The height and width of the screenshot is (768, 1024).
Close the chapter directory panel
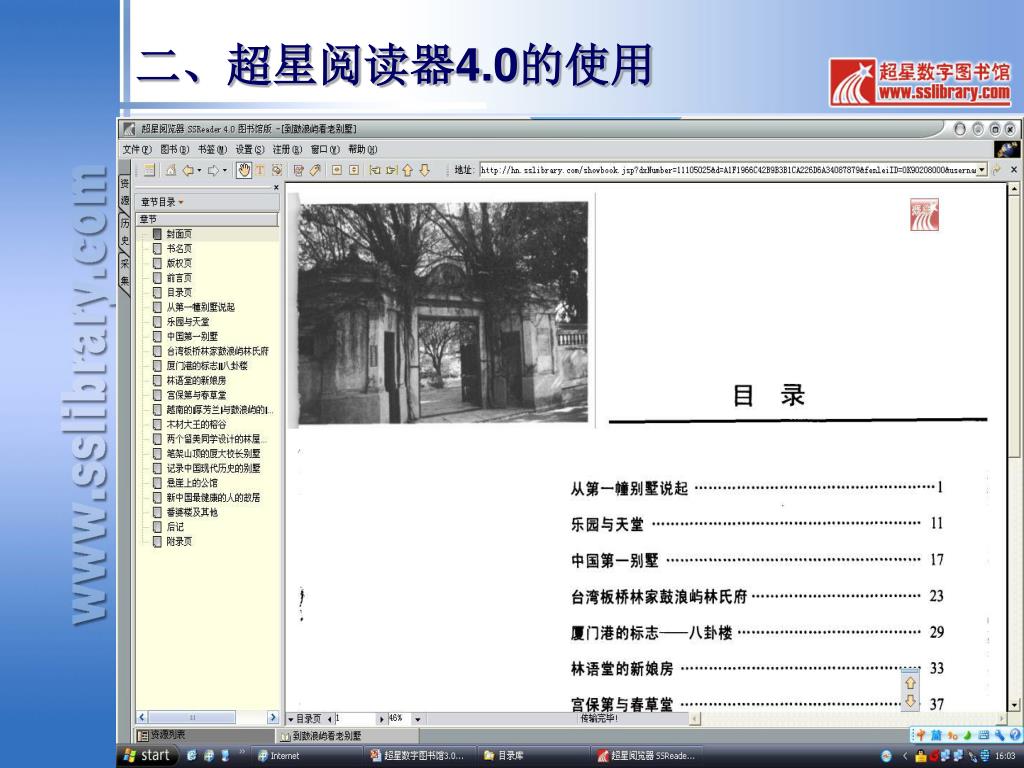pyautogui.click(x=276, y=187)
